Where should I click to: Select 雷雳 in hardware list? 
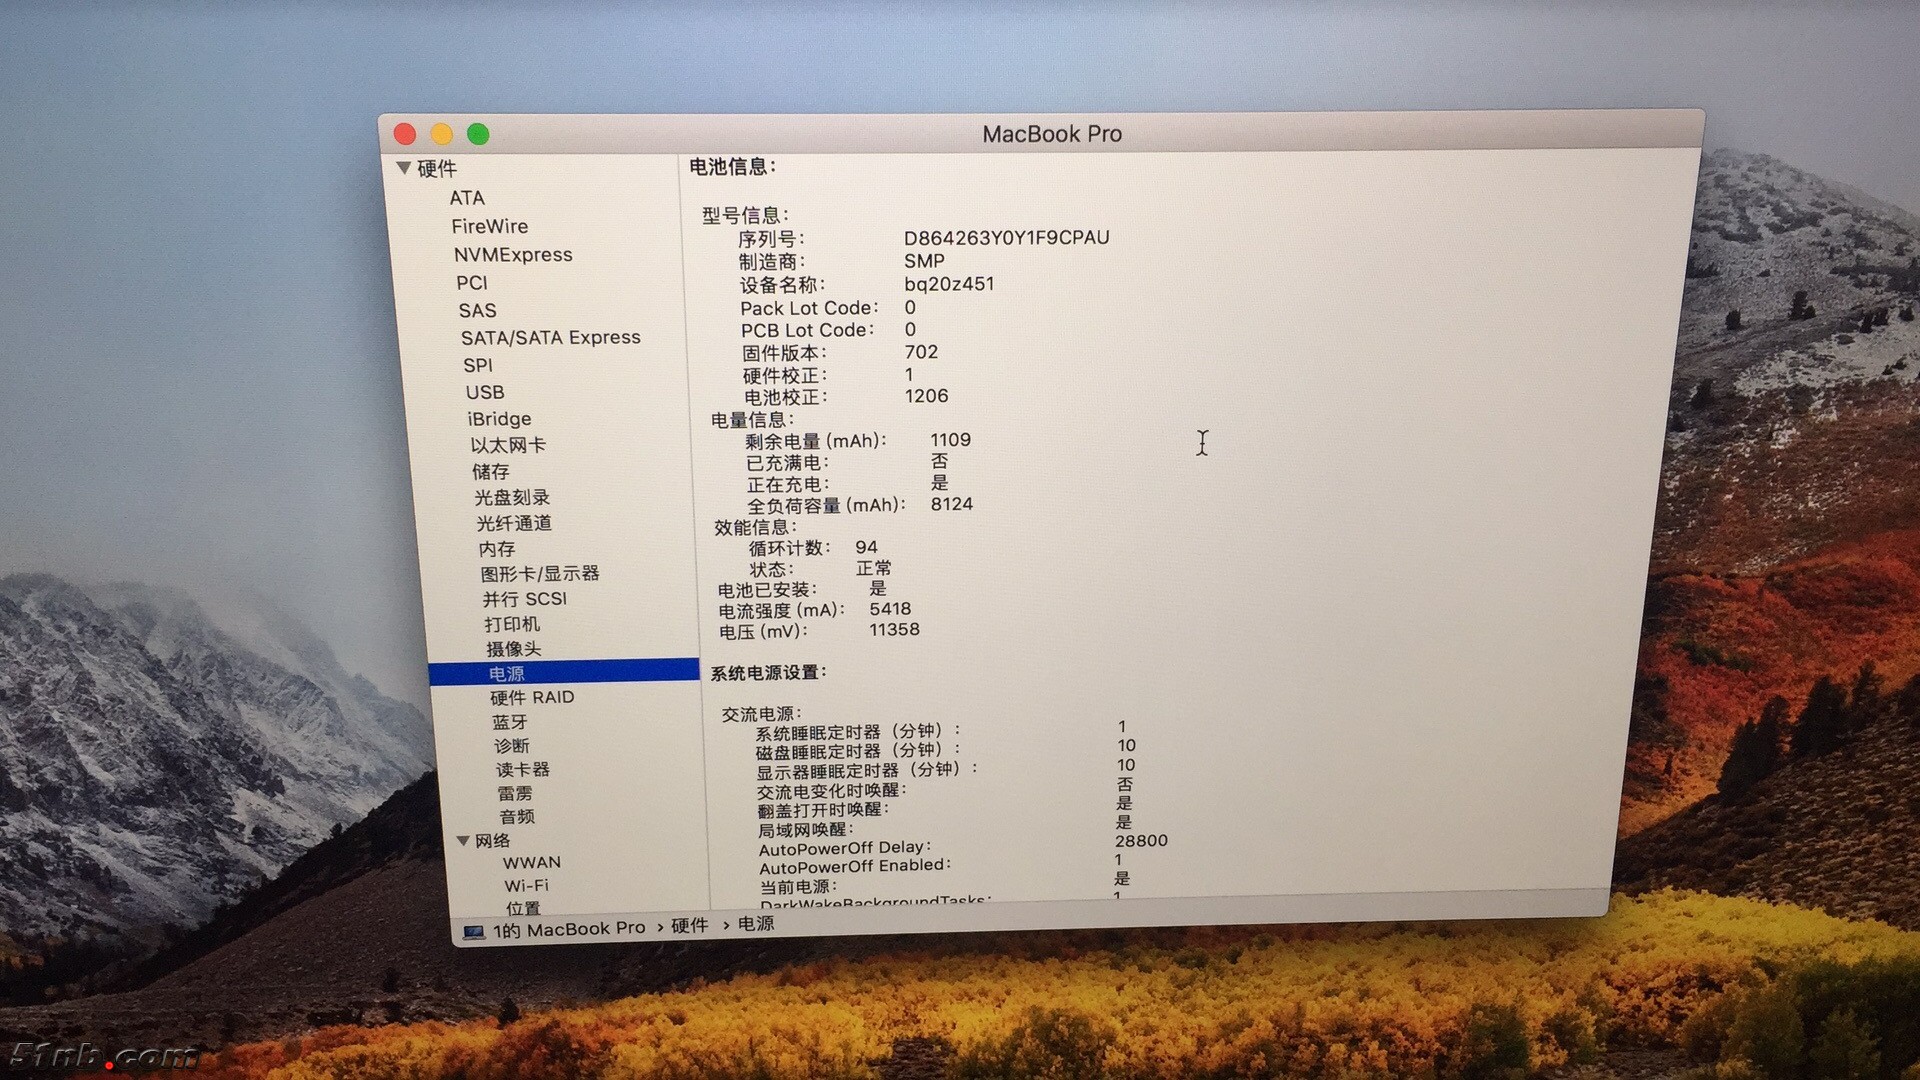tap(515, 794)
